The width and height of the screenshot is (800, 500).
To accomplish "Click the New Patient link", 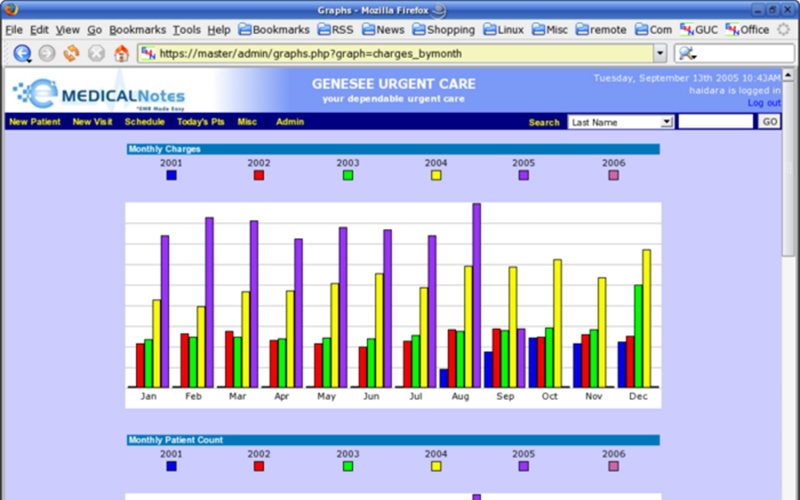I will [35, 121].
